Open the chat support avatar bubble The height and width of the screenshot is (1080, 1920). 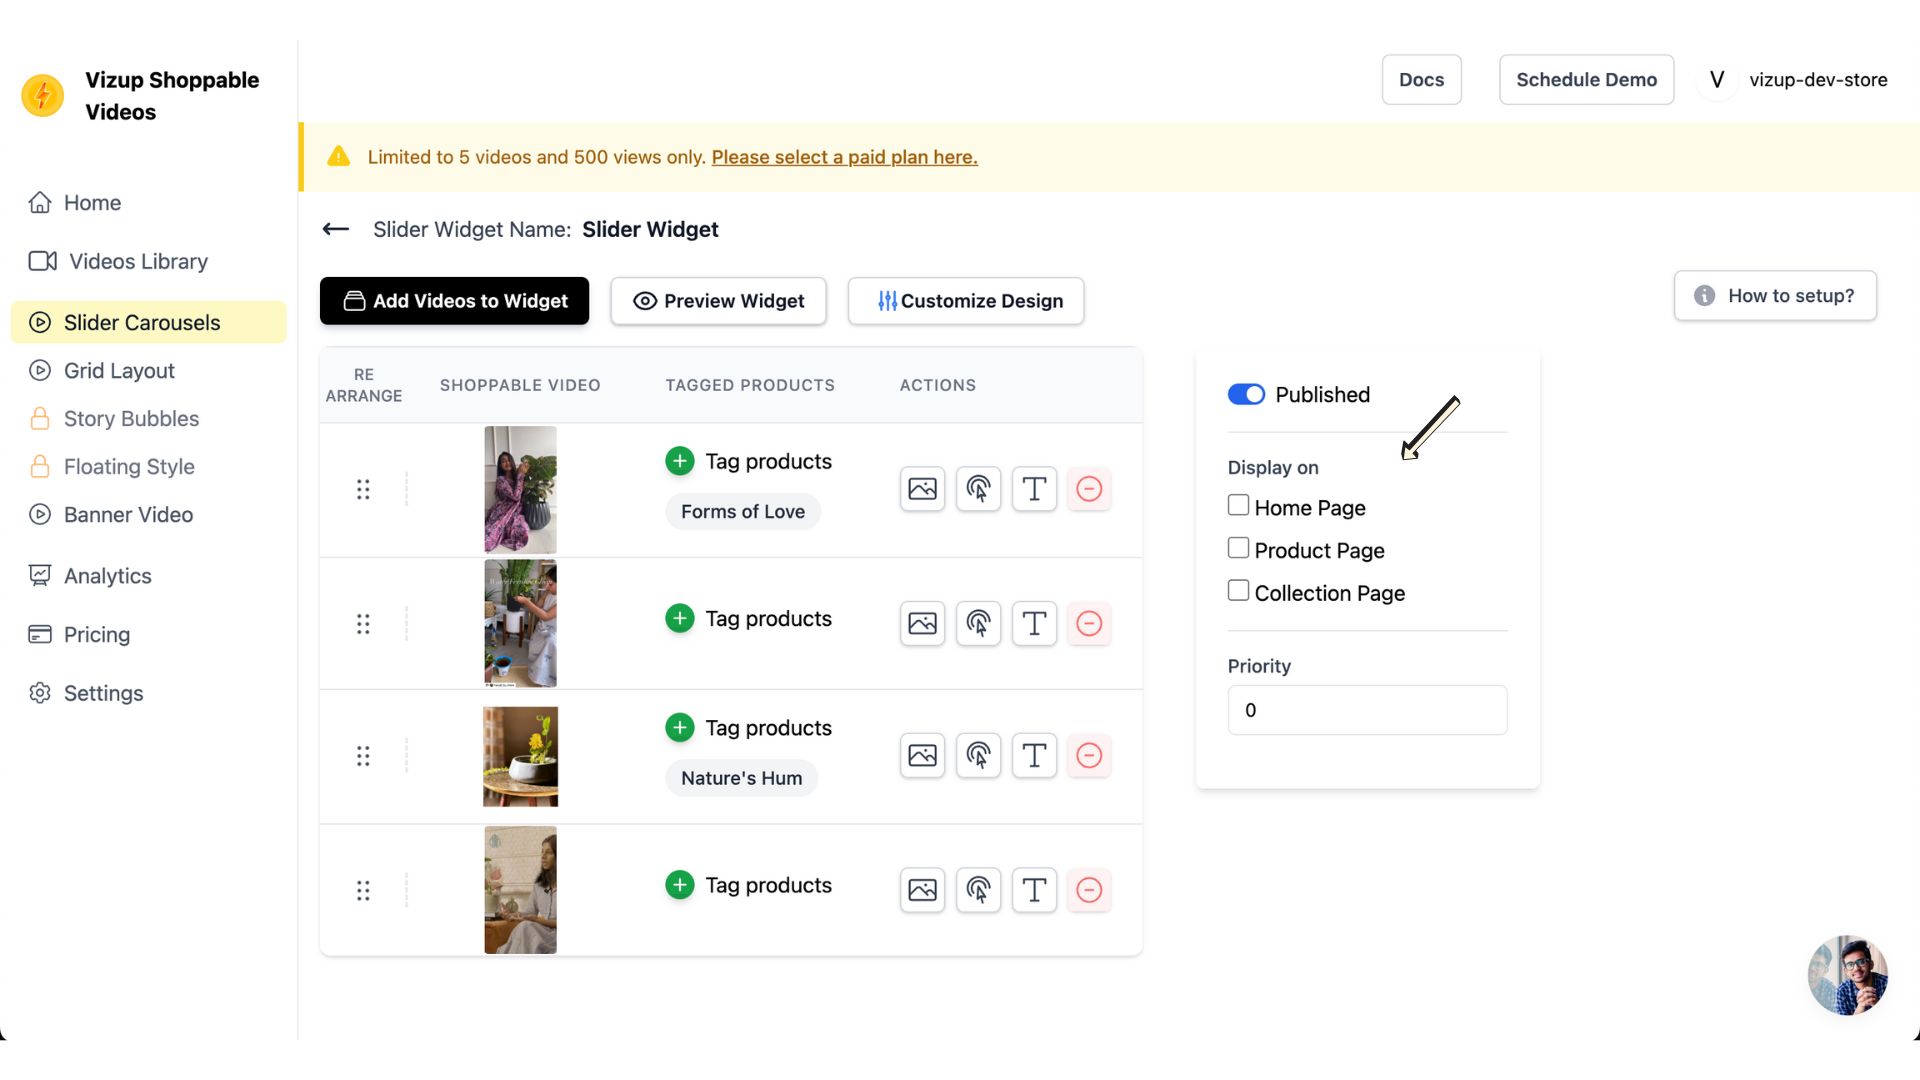tap(1847, 975)
